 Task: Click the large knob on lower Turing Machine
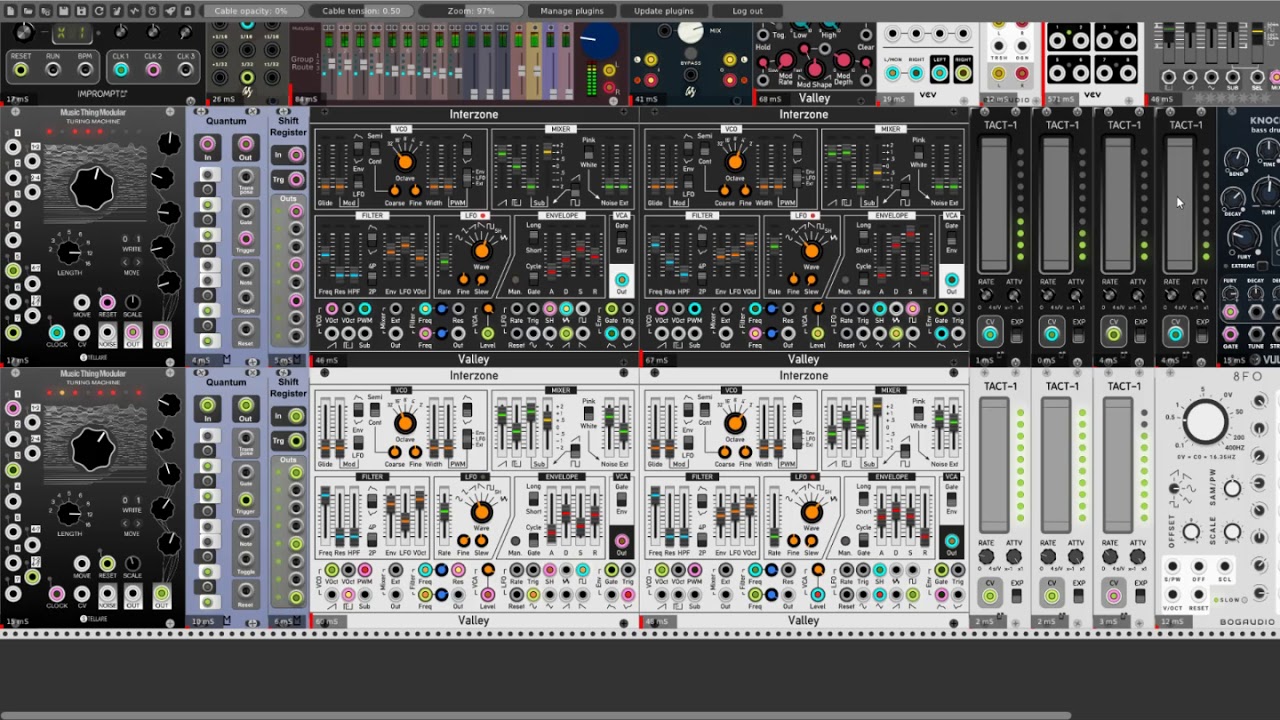[92, 450]
